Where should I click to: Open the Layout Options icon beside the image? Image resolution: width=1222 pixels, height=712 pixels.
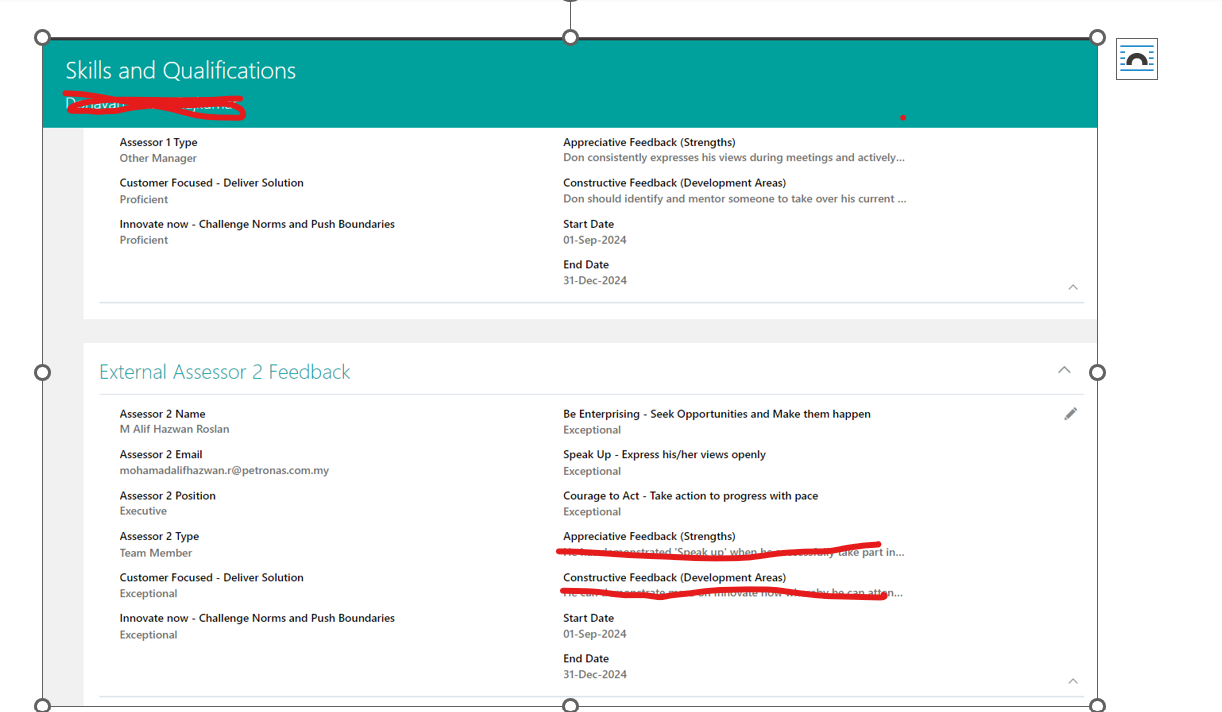pyautogui.click(x=1137, y=58)
